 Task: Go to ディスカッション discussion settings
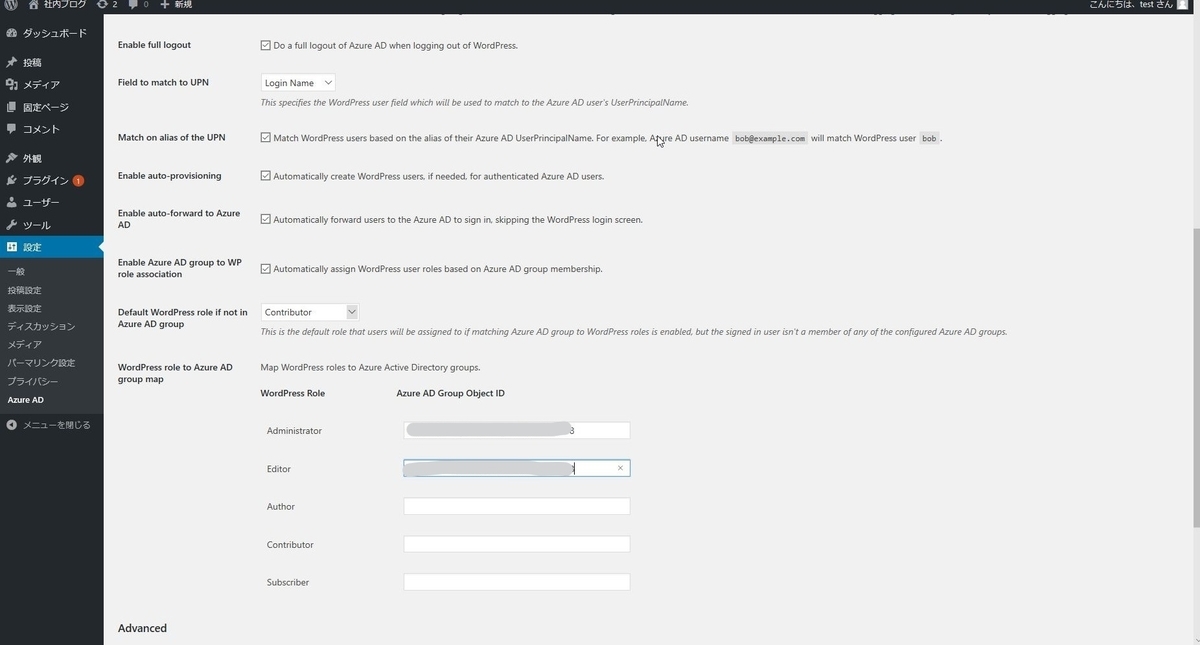(41, 326)
